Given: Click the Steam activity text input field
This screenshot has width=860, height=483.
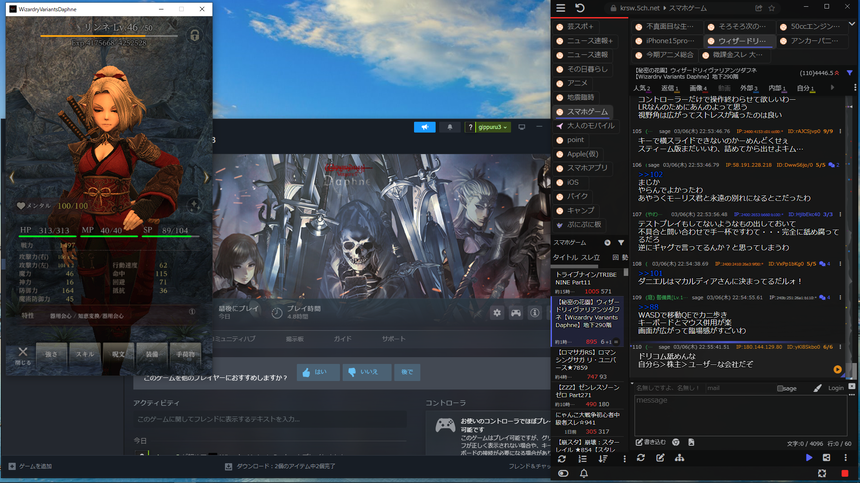Looking at the screenshot, I should (270, 419).
